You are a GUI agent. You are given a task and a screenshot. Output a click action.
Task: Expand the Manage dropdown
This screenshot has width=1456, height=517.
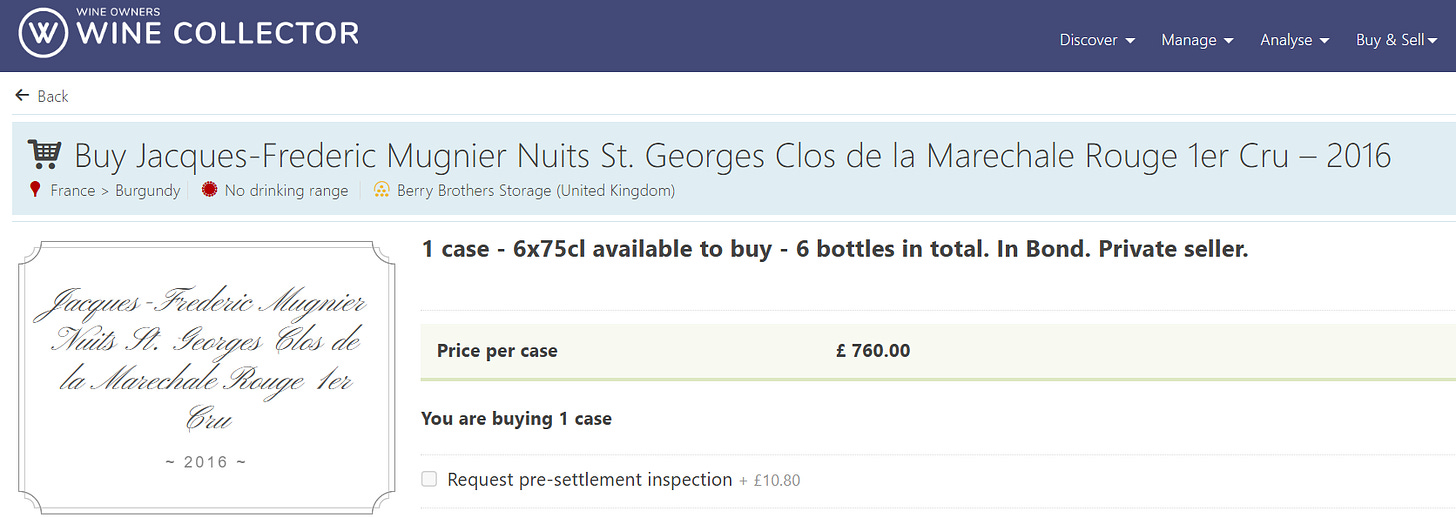1197,40
